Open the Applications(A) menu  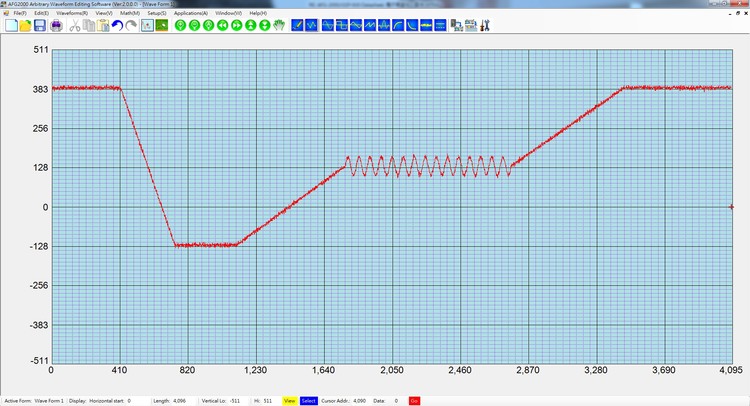tap(191, 13)
